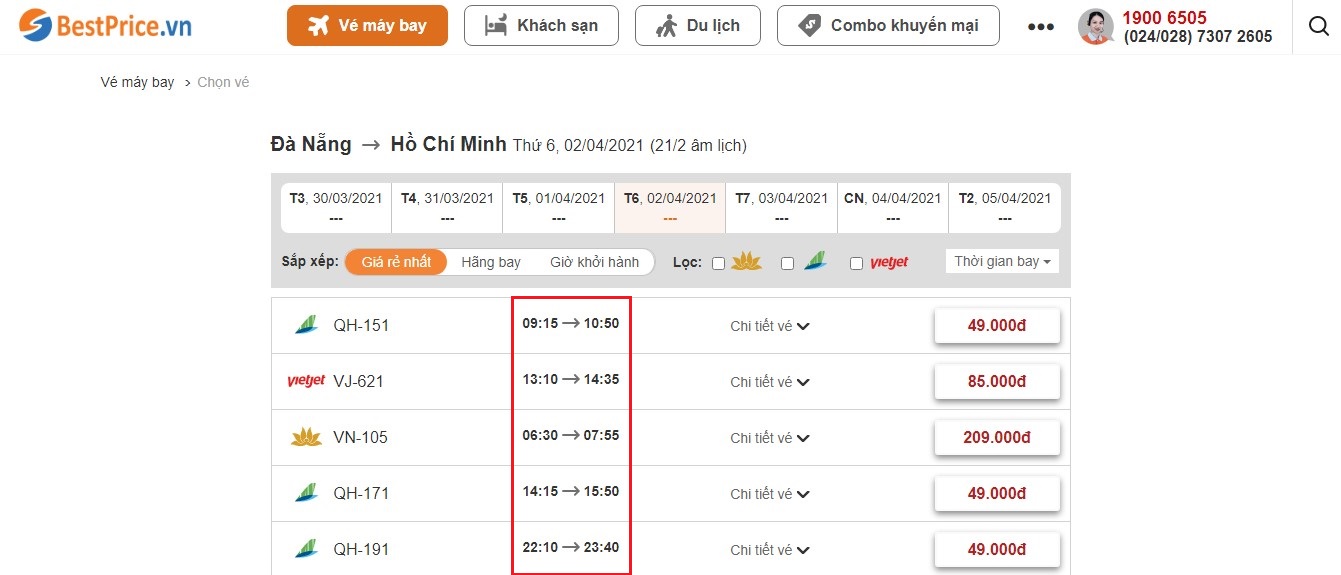Call hotline 1900 6505
This screenshot has width=1341, height=575.
click(x=1164, y=18)
